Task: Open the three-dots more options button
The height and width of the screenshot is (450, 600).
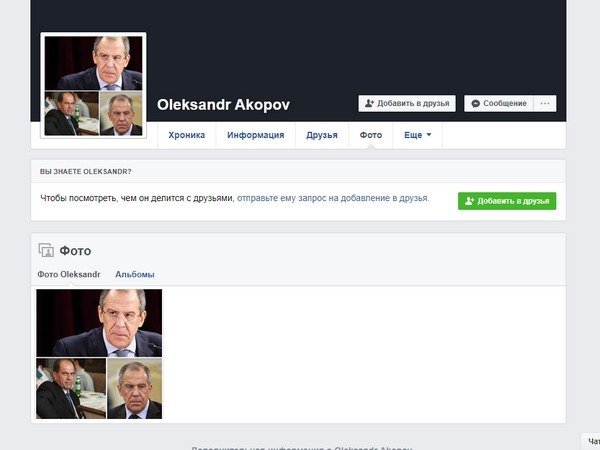Action: (545, 103)
